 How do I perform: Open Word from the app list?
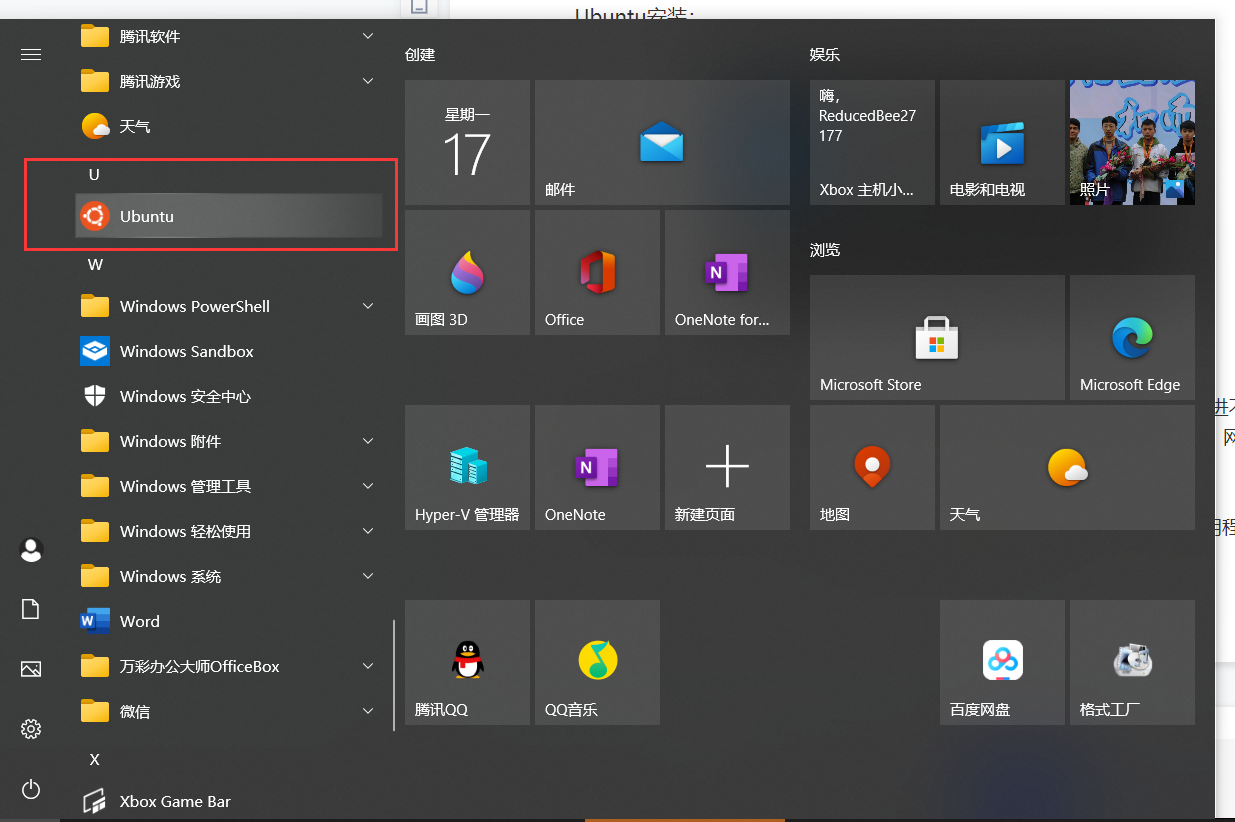click(x=229, y=621)
